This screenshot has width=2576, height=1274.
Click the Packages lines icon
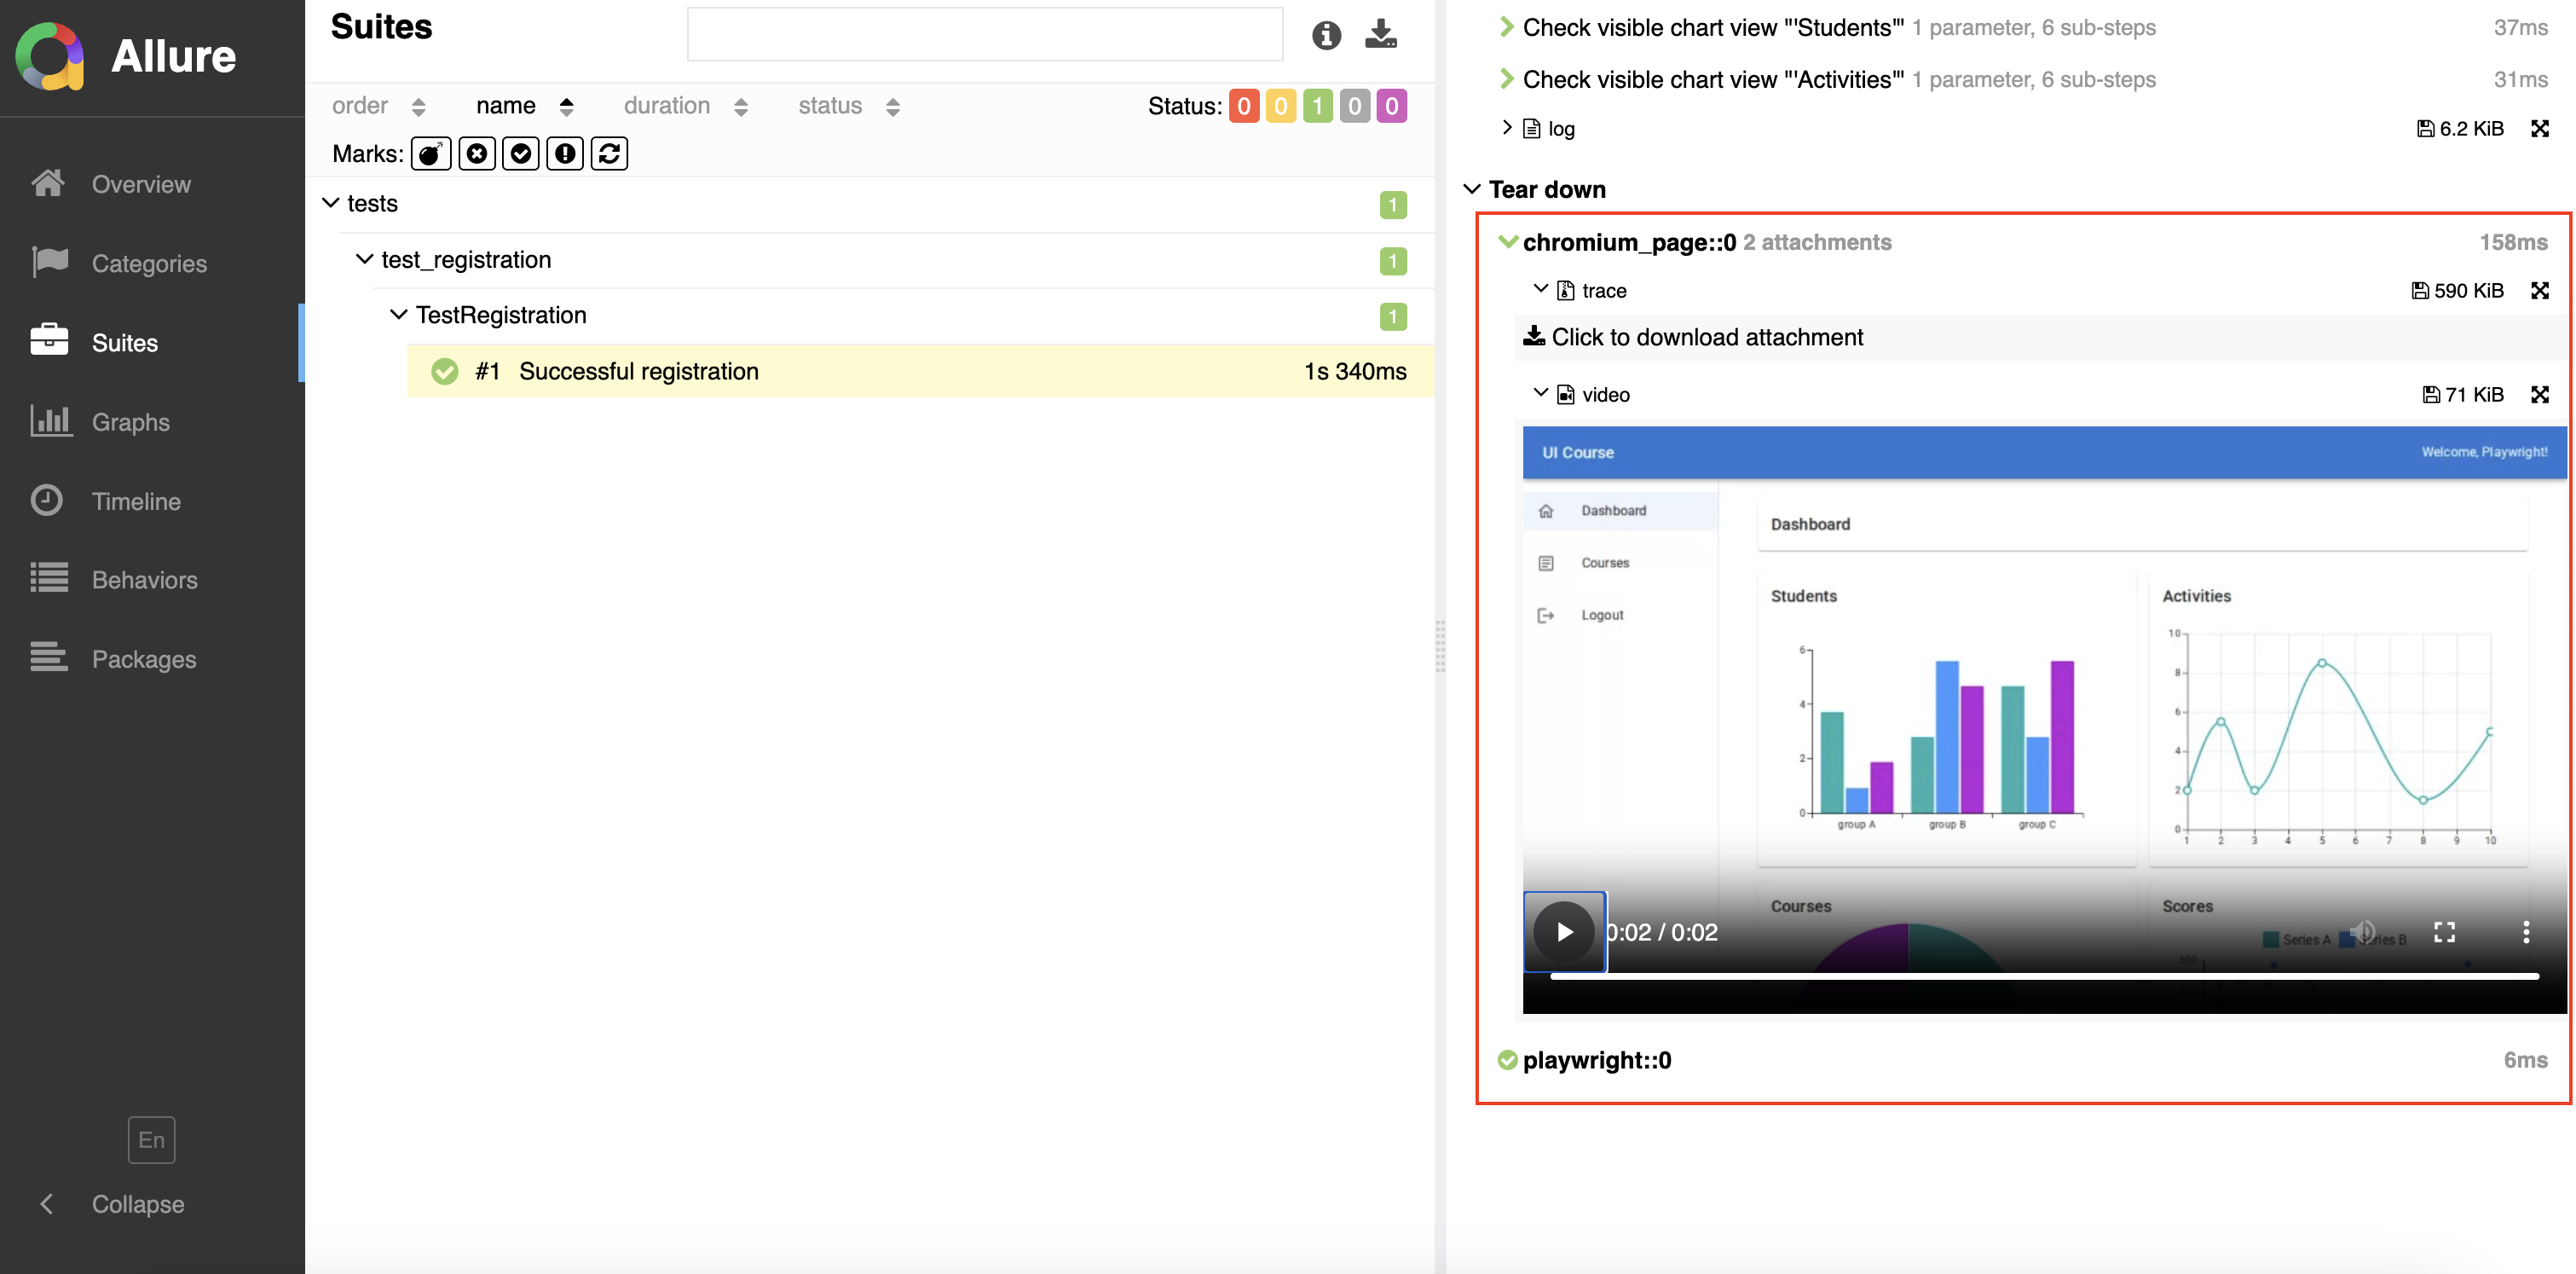click(x=49, y=656)
